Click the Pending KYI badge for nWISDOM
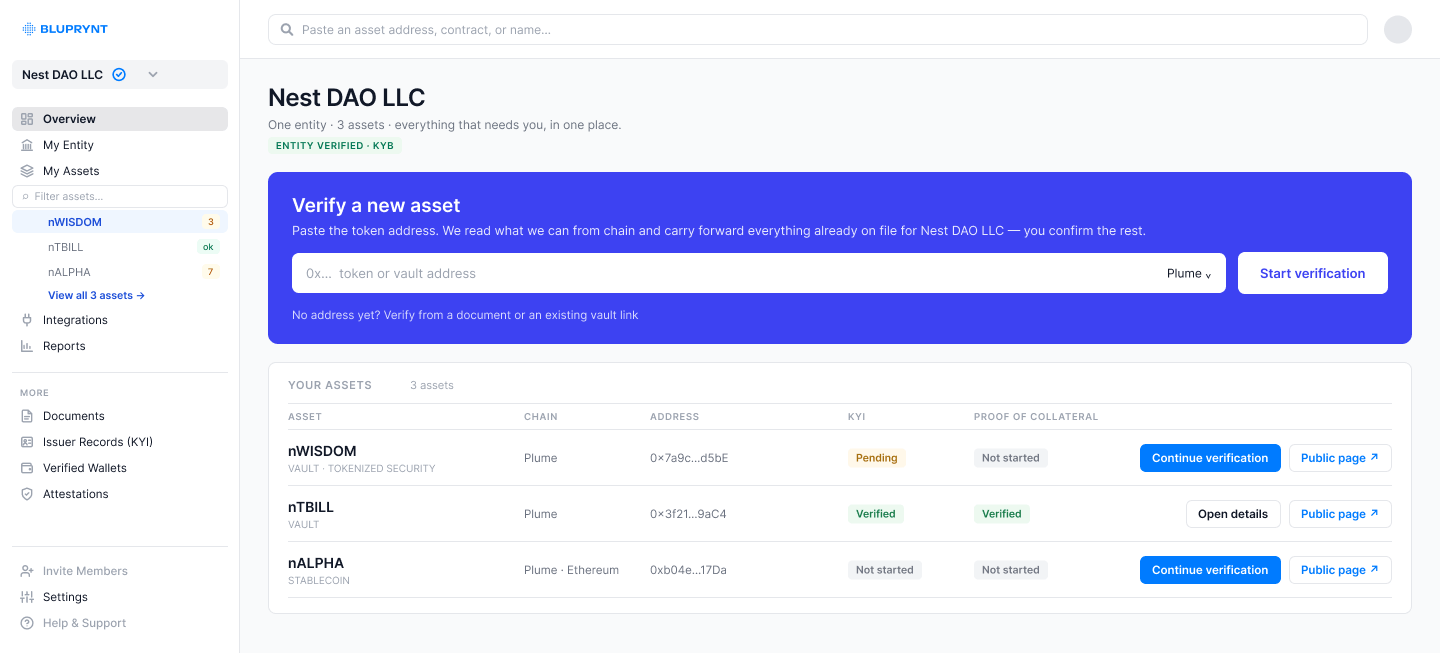Viewport: 1440px width, 653px height. [876, 458]
